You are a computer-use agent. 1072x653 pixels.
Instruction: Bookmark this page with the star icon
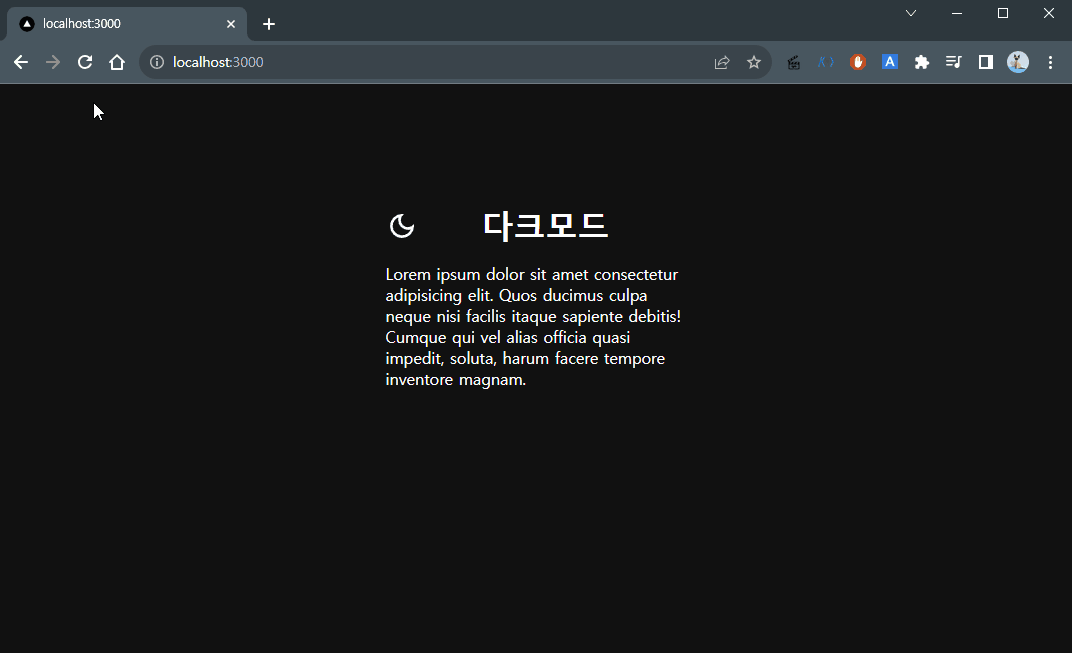tap(754, 62)
